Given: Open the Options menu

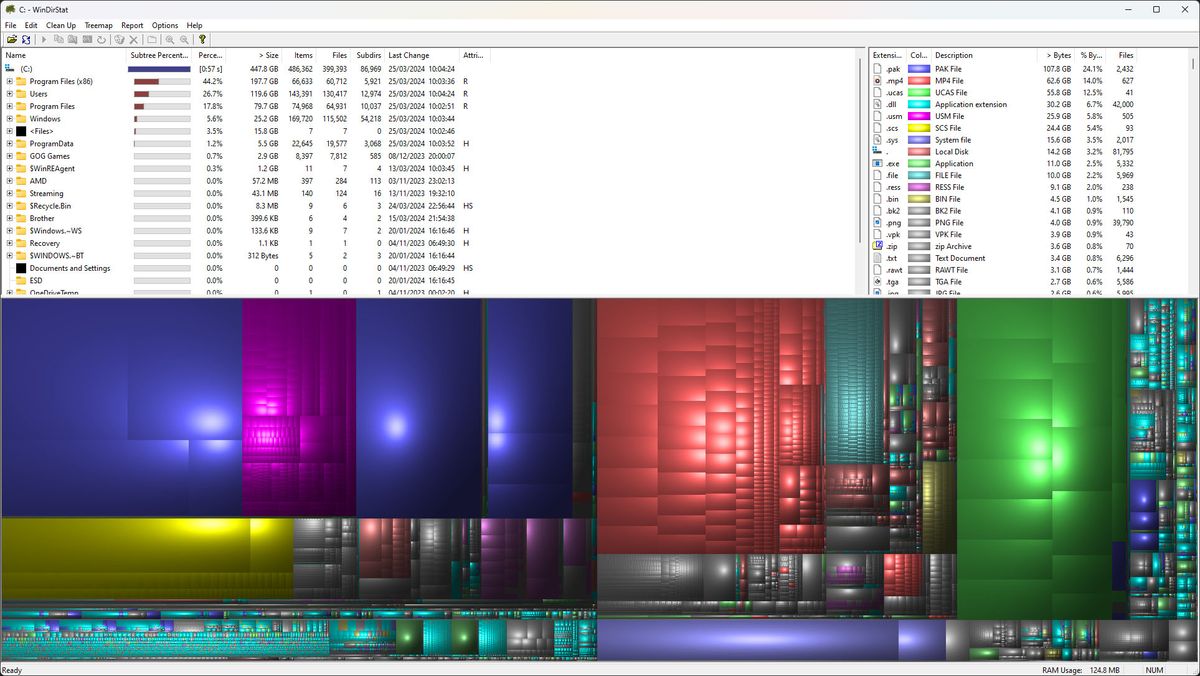Looking at the screenshot, I should click(164, 24).
